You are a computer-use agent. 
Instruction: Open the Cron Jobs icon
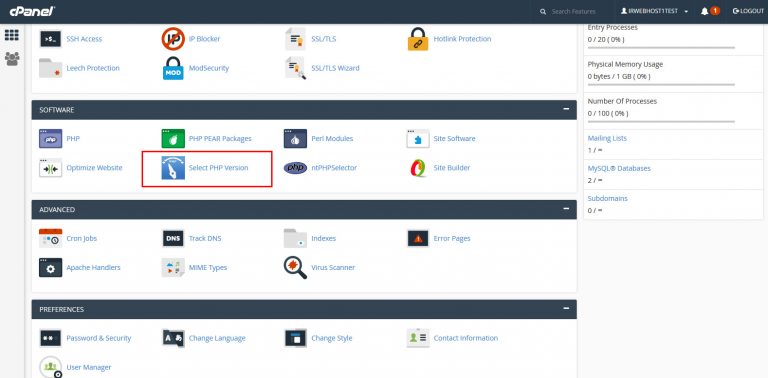(x=50, y=238)
